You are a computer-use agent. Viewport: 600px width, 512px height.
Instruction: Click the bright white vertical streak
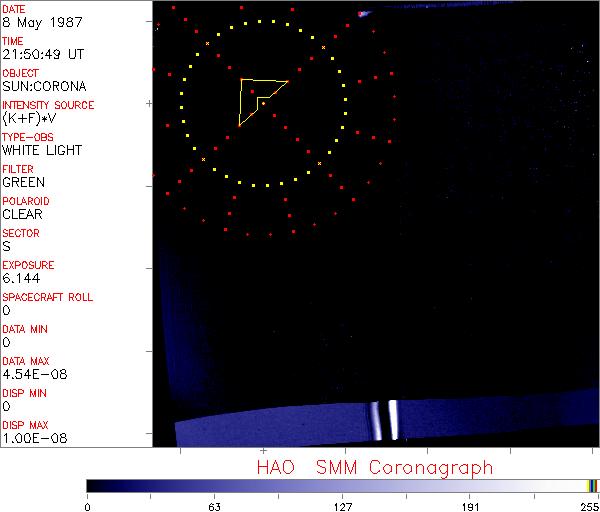pyautogui.click(x=392, y=419)
